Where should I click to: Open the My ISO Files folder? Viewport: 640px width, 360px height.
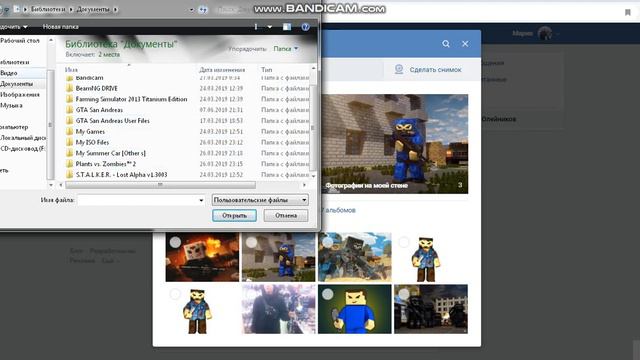pyautogui.click(x=92, y=142)
